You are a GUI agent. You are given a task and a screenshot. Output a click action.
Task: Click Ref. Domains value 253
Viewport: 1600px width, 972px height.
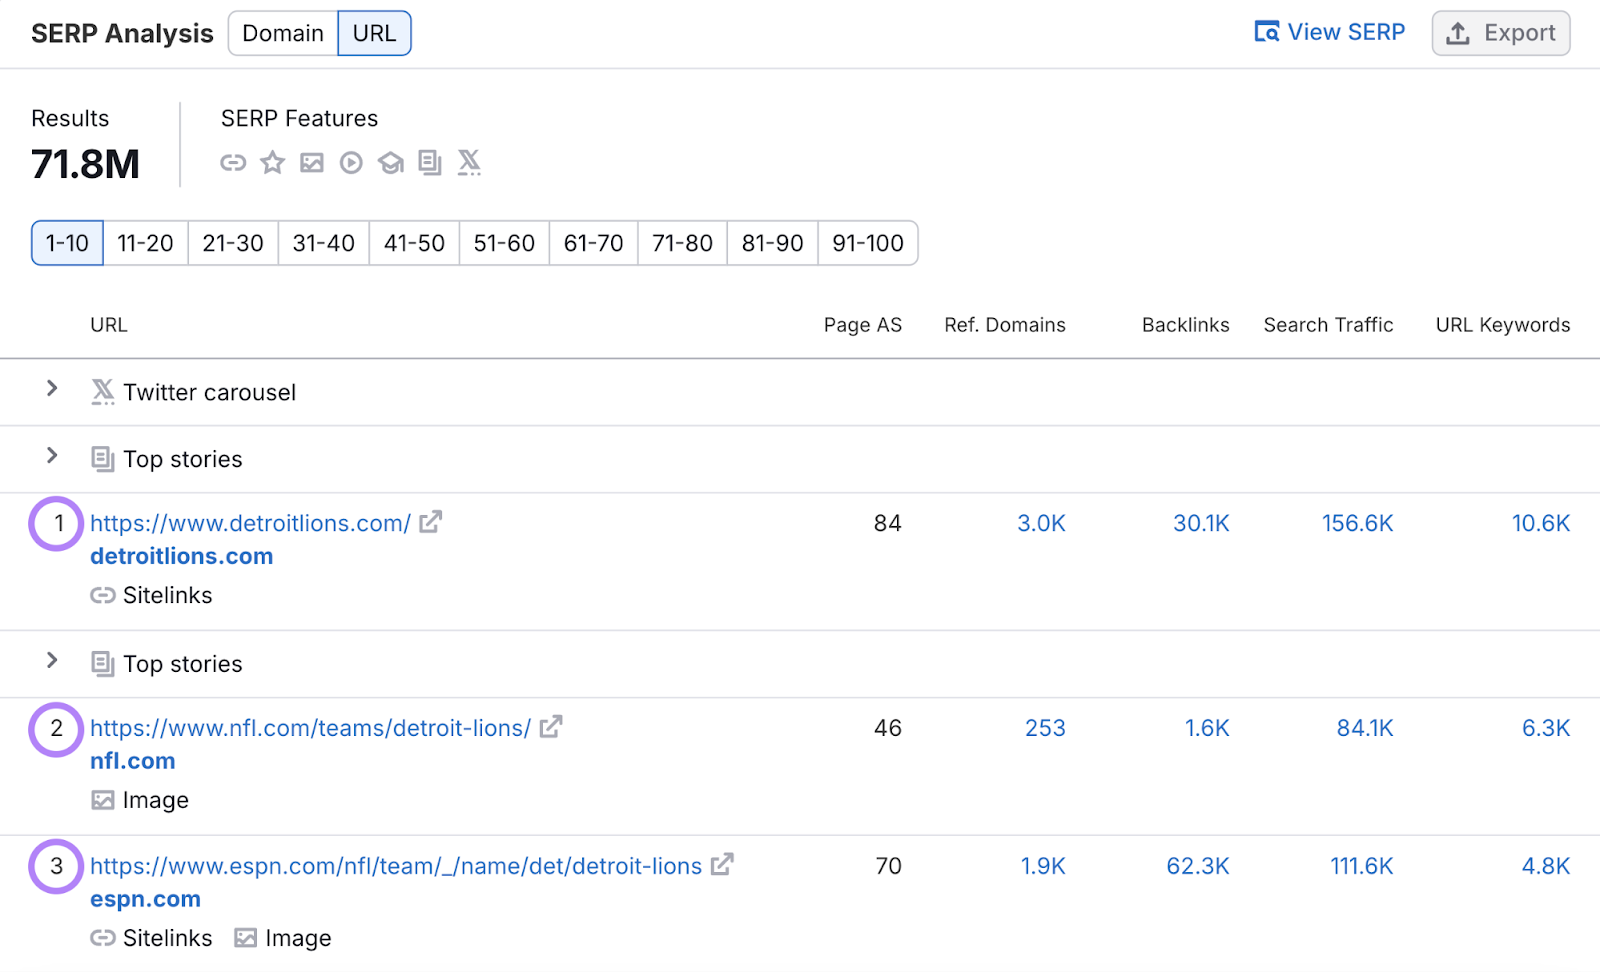pyautogui.click(x=1045, y=728)
